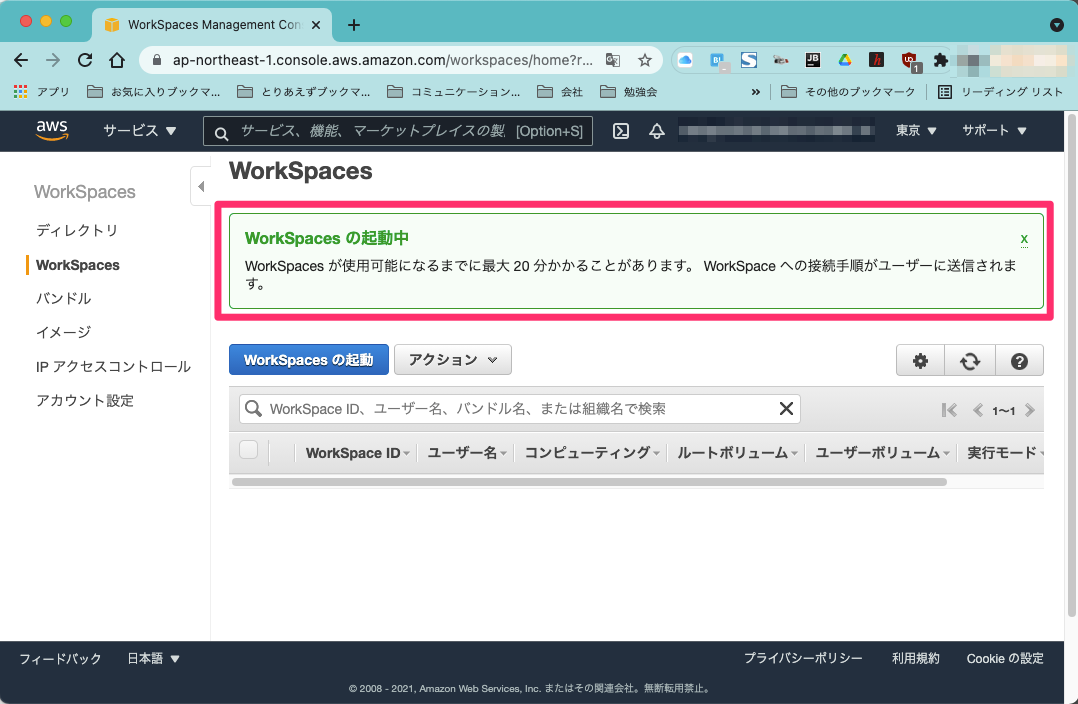Clear the search field with the X icon
1078x704 pixels.
point(786,408)
